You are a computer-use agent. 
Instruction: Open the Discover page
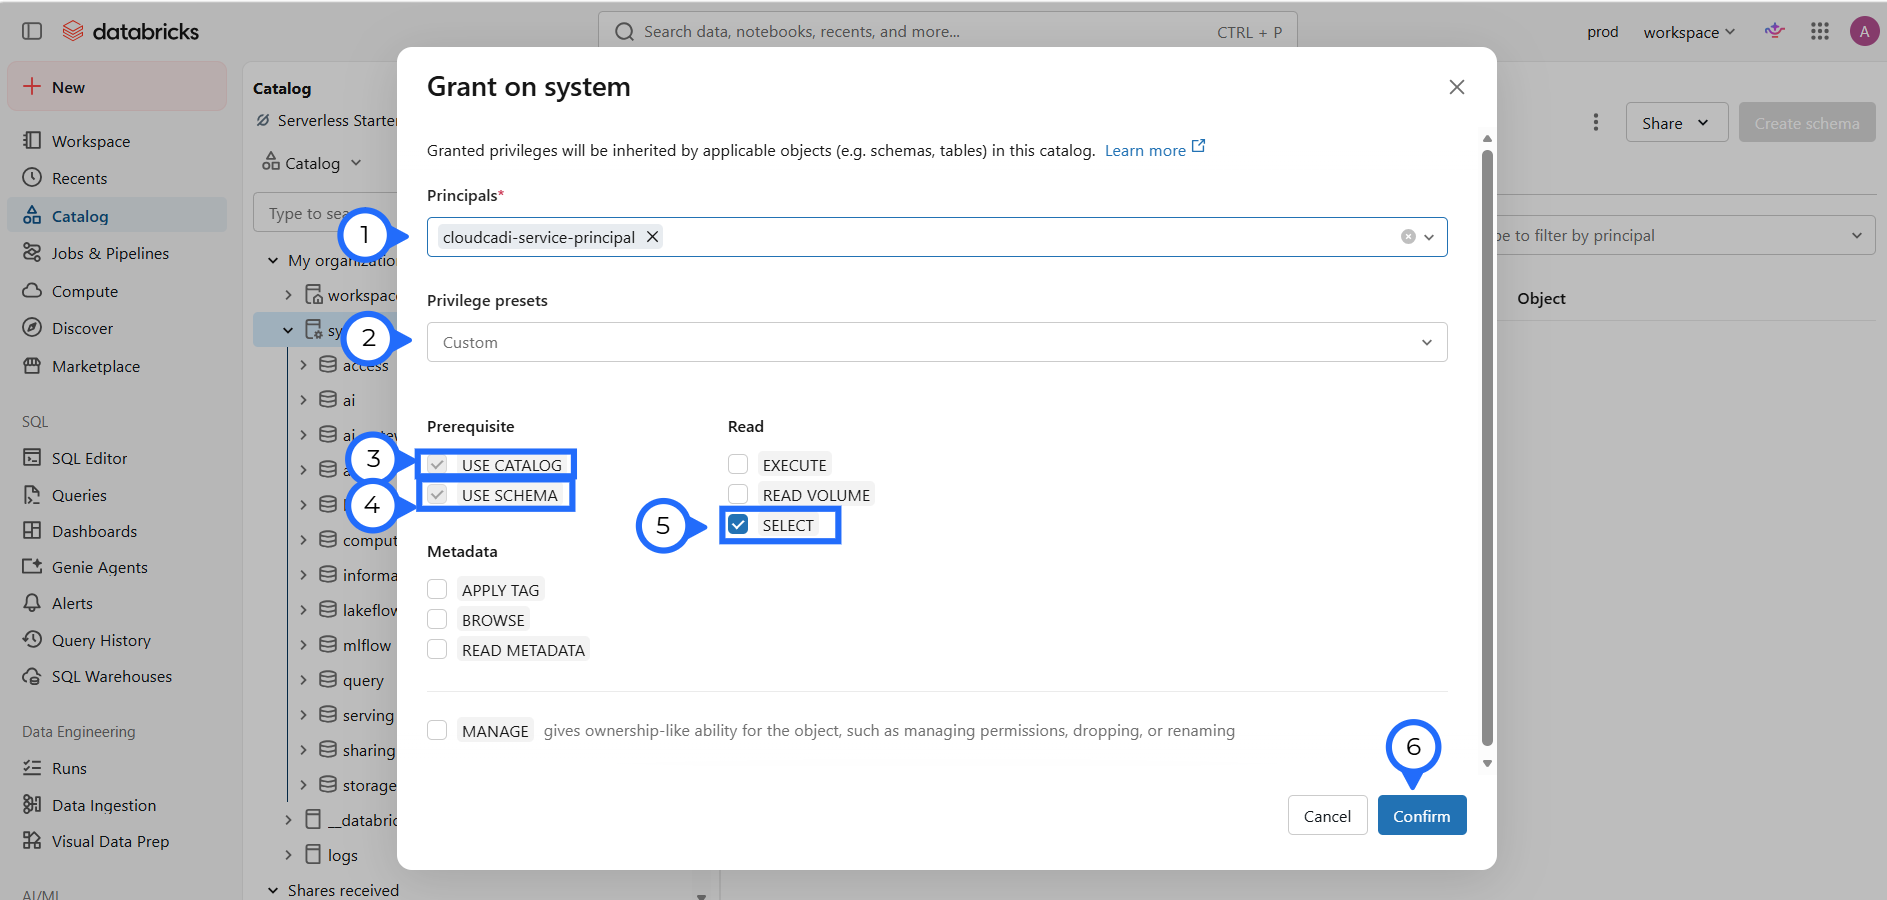point(117,328)
